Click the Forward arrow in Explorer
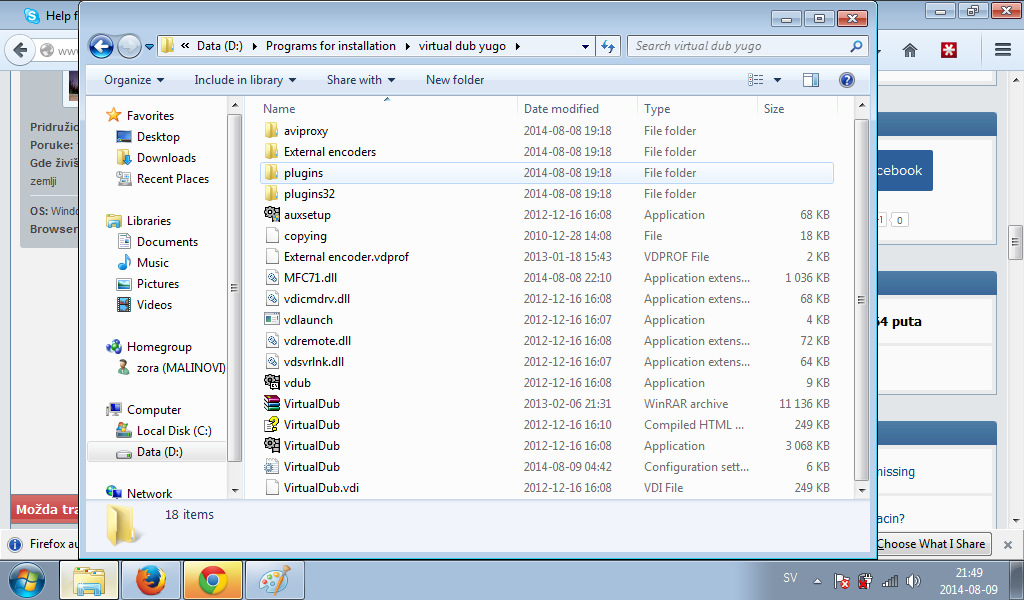Image resolution: width=1024 pixels, height=600 pixels. (x=129, y=46)
